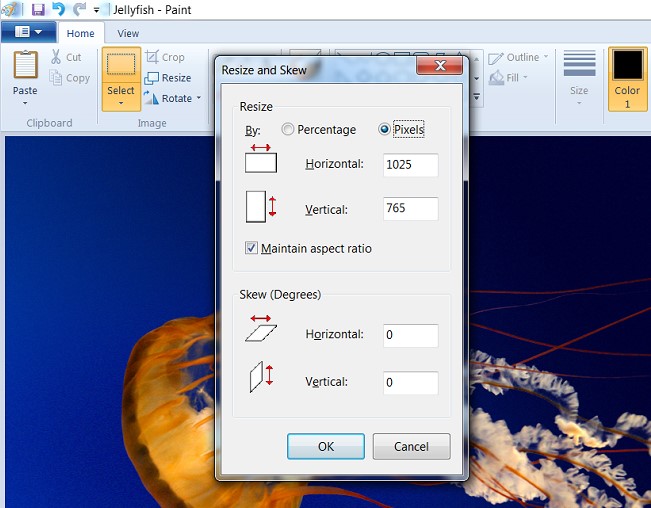Click Copy in Clipboard group
This screenshot has width=651, height=508.
69,78
